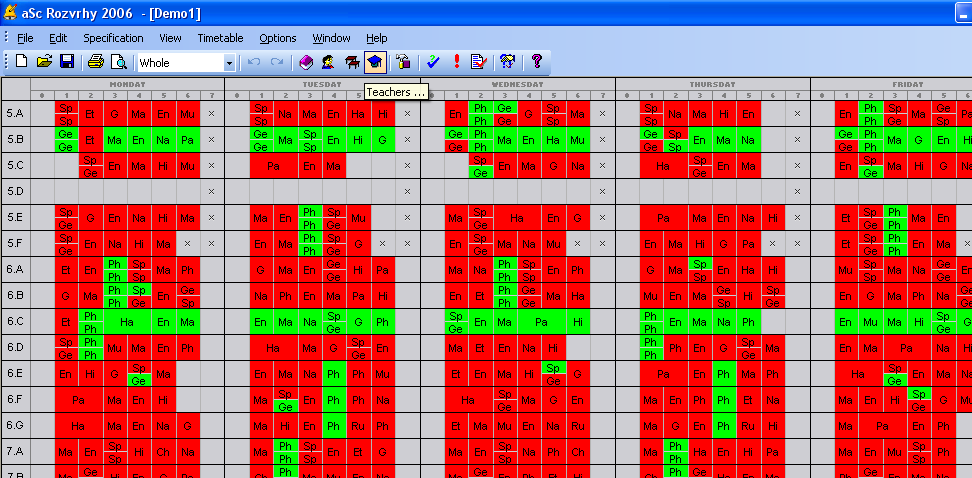Click the blue checkmark verification icon
Screen dimensions: 972x478
pos(433,62)
